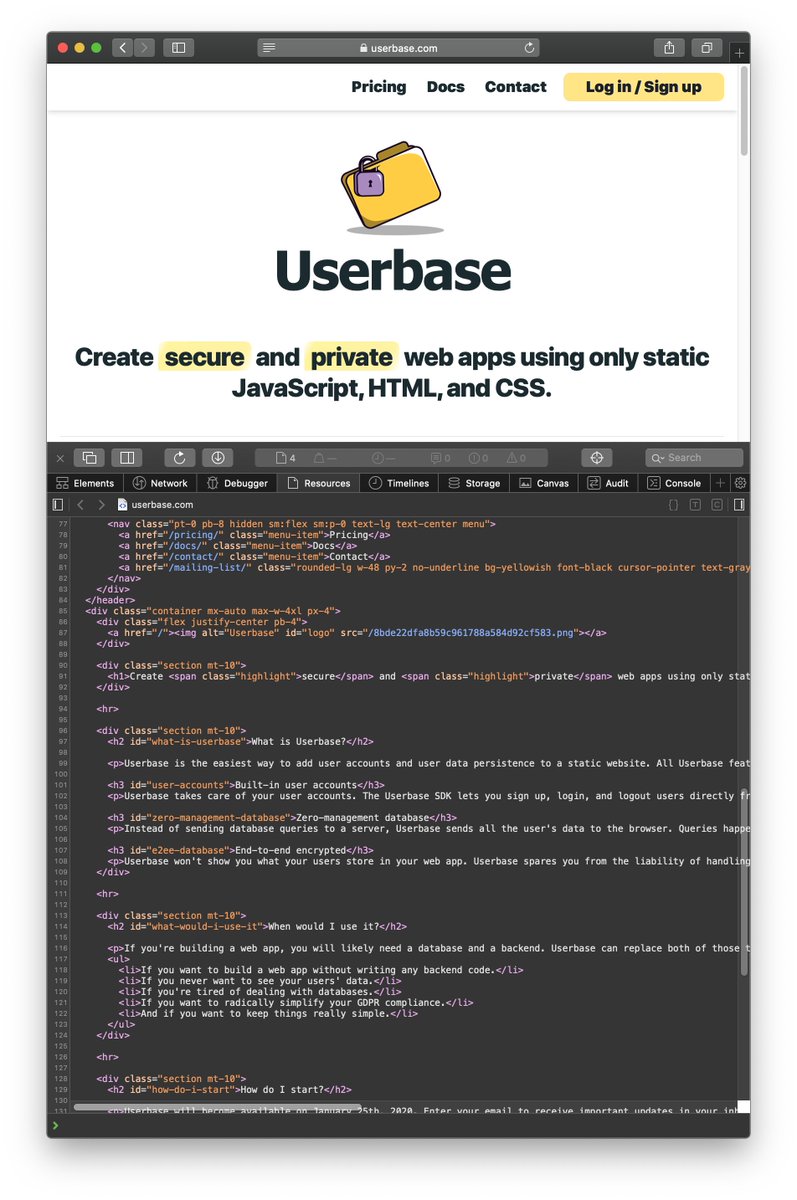Click inspector Search field

[x=694, y=458]
